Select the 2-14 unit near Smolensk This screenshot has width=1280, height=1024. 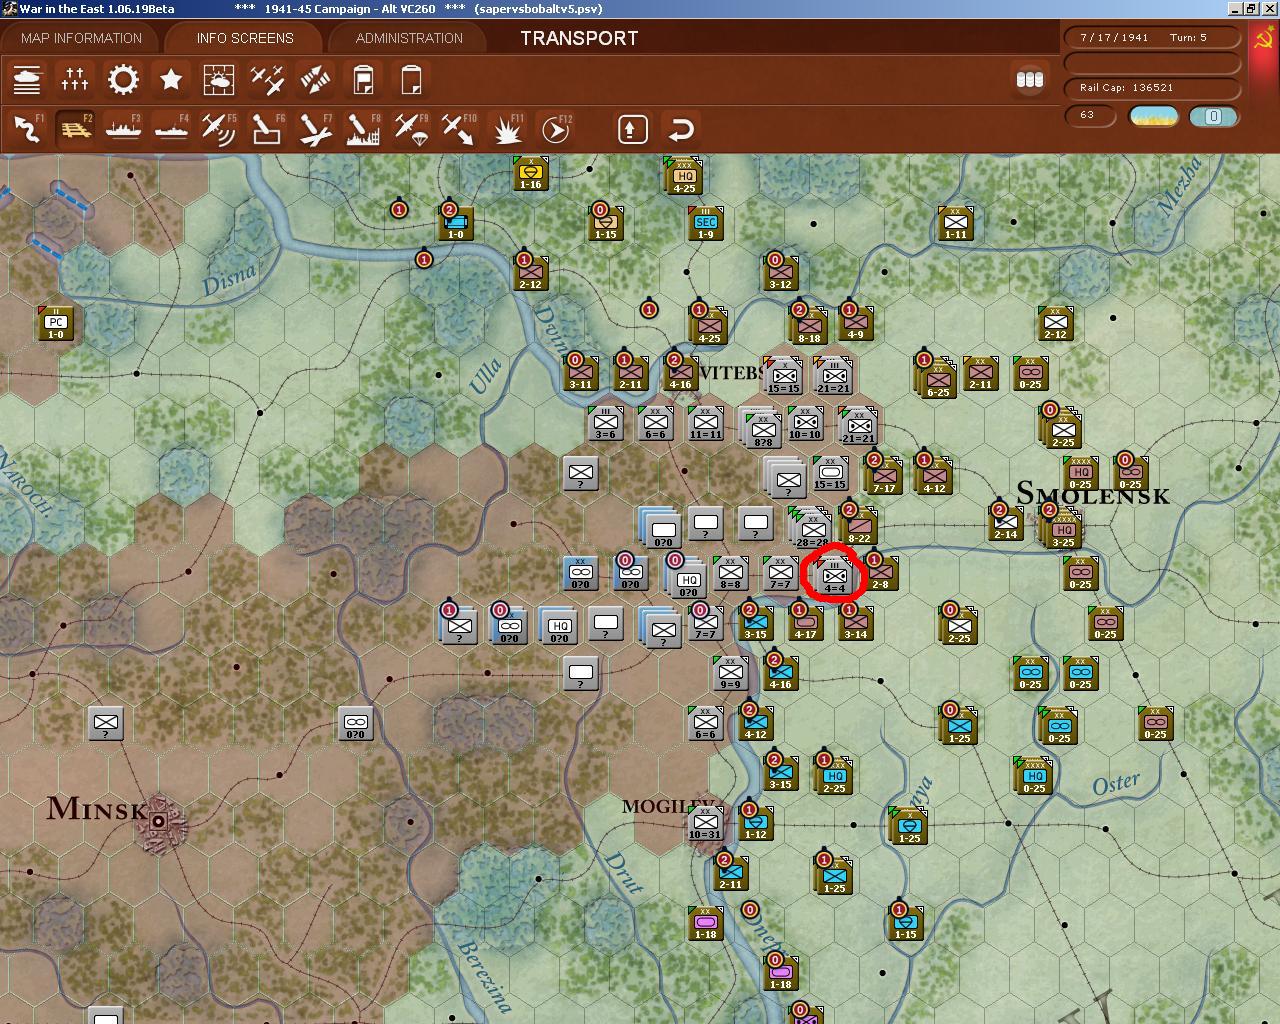(1006, 523)
